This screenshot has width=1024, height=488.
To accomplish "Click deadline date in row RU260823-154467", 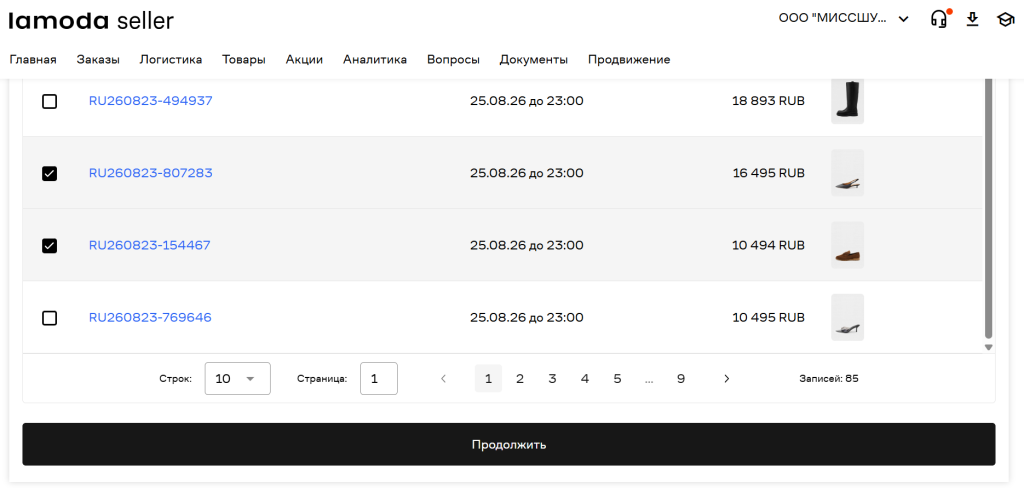I will pos(526,246).
